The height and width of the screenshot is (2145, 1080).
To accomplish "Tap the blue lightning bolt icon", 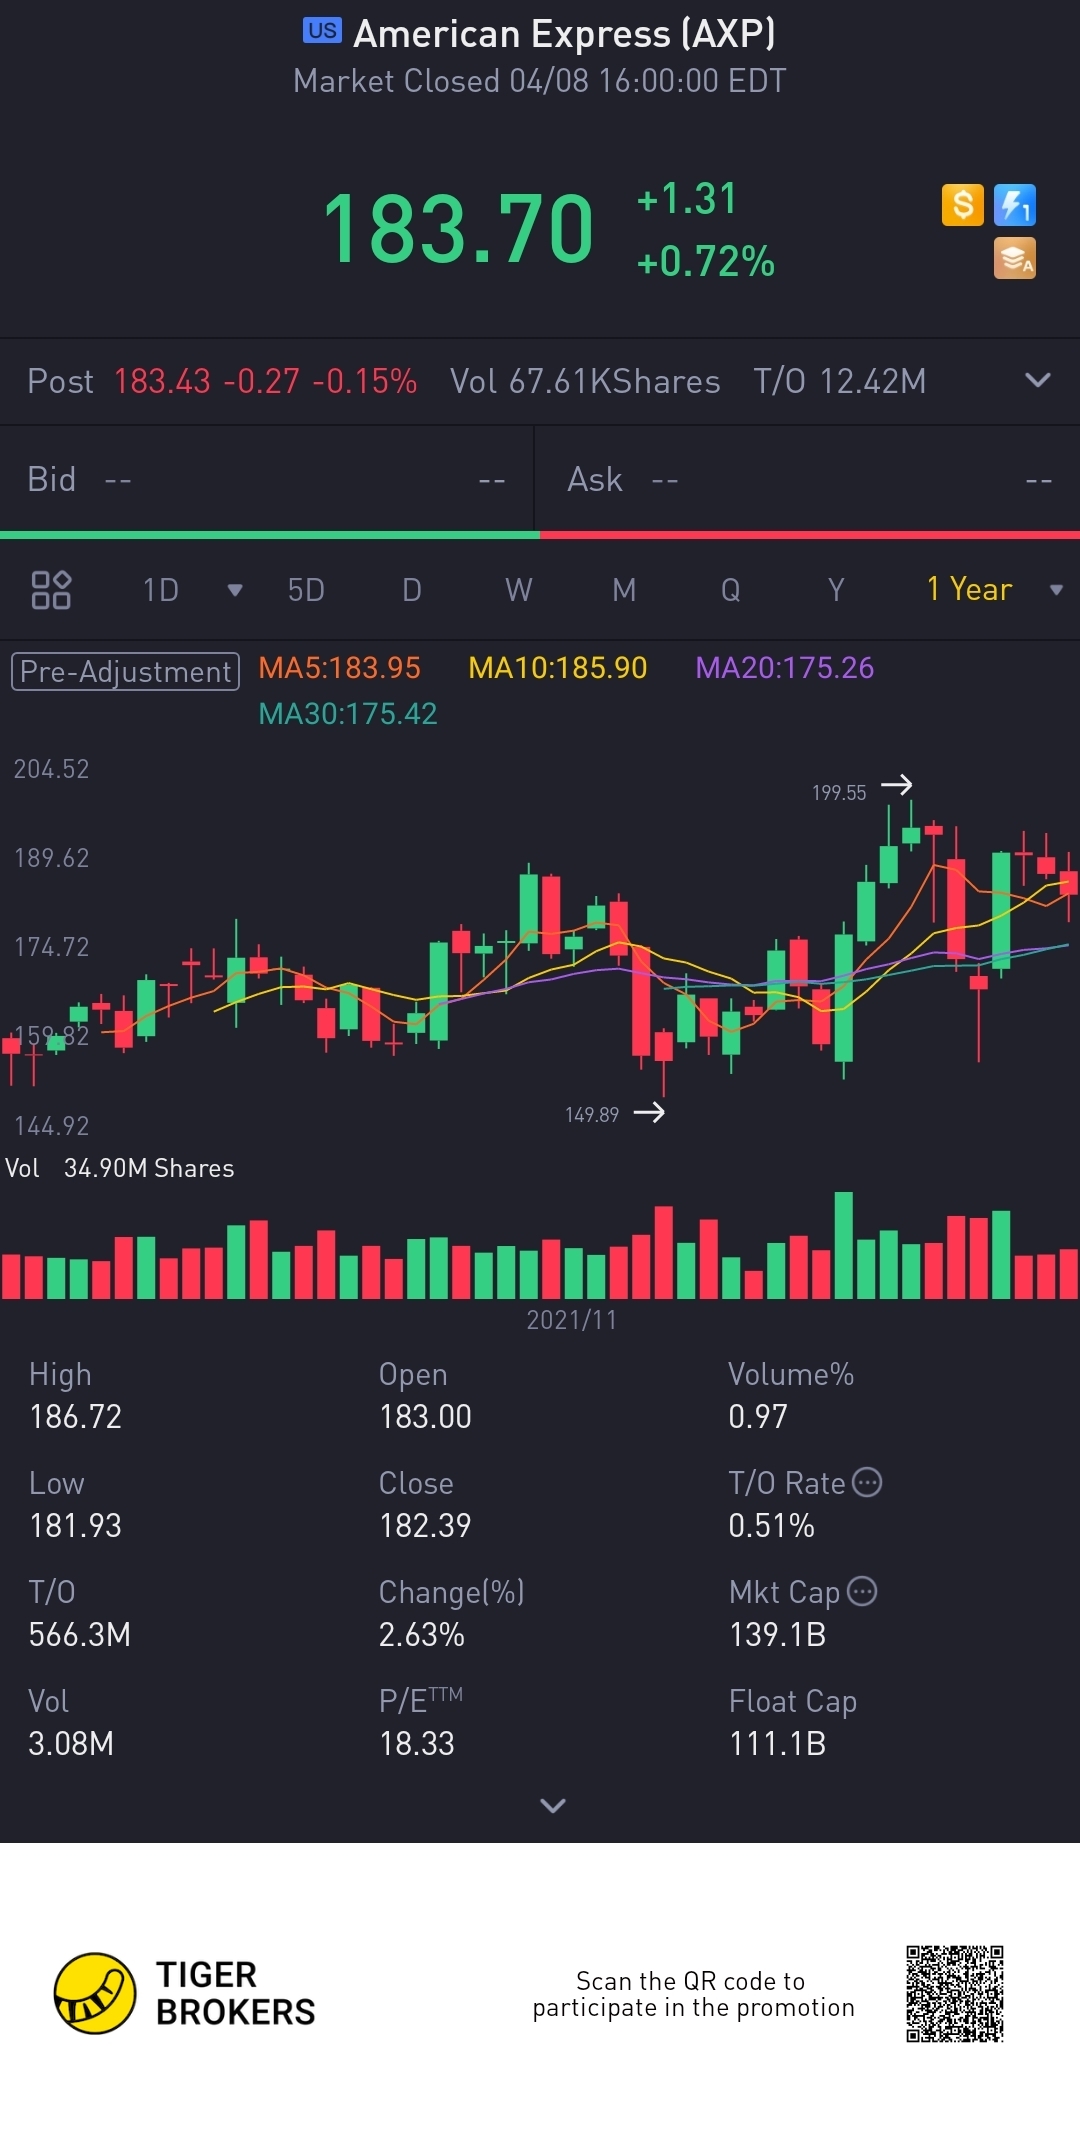I will (1015, 205).
